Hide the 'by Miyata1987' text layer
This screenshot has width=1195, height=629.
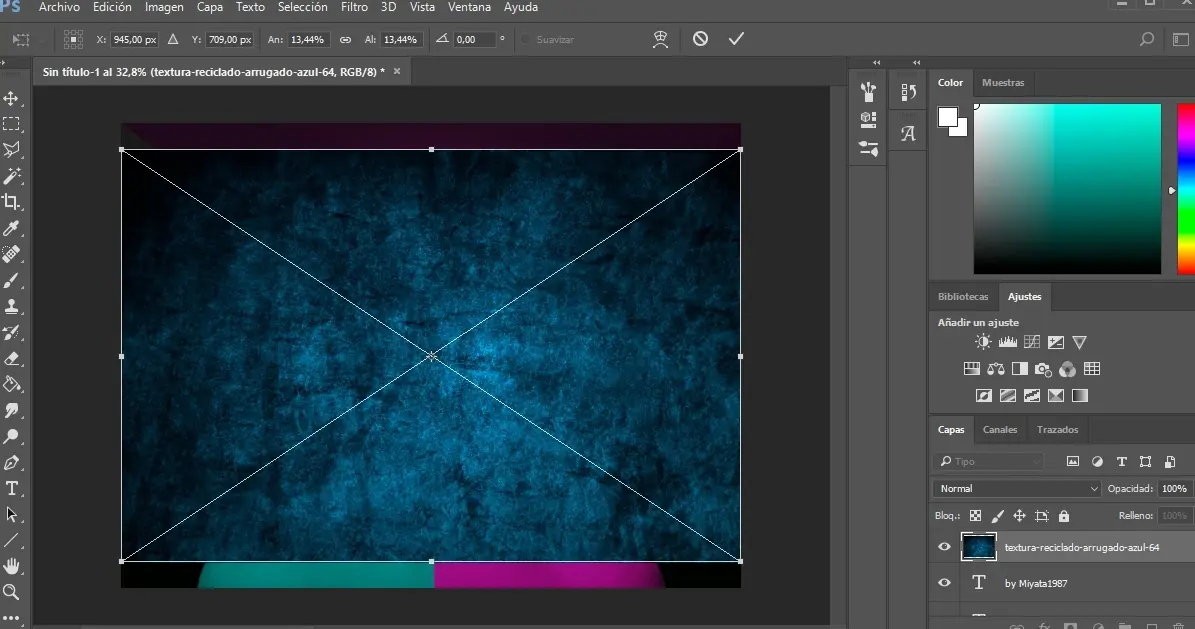(x=944, y=583)
